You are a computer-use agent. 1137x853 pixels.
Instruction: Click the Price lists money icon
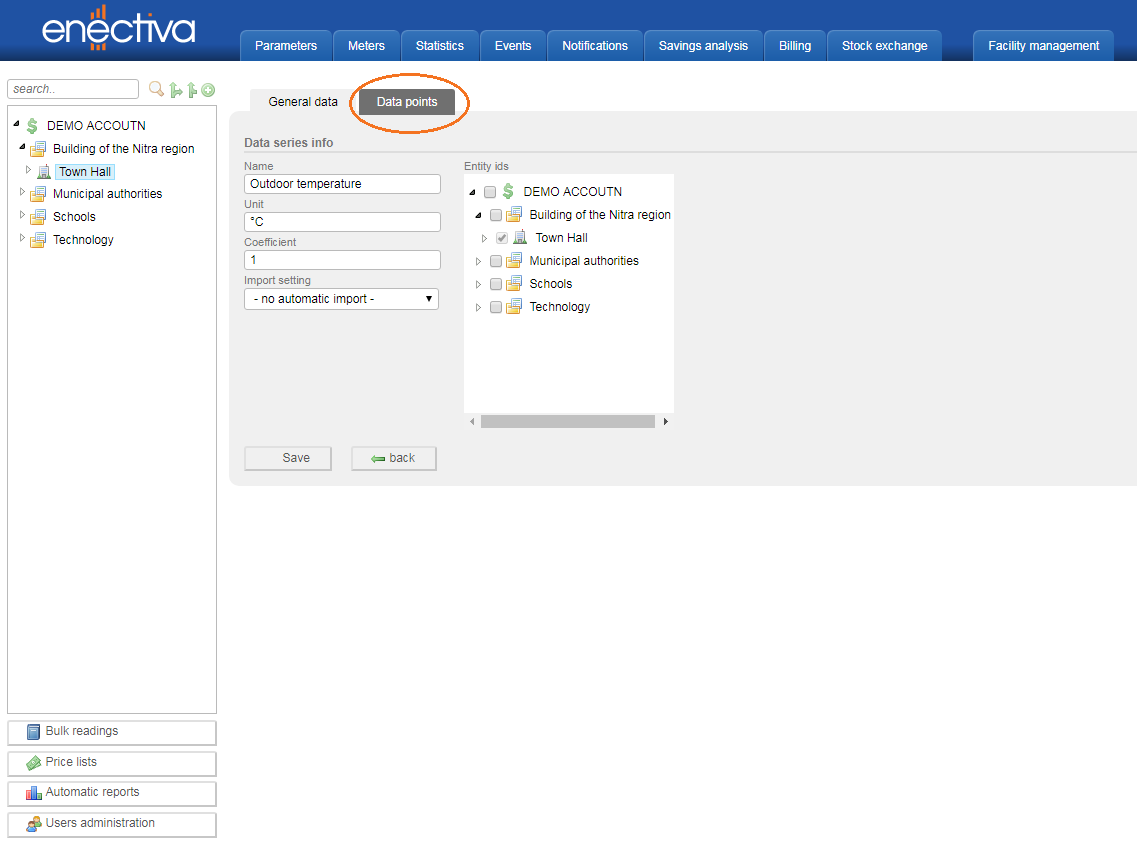coord(33,762)
